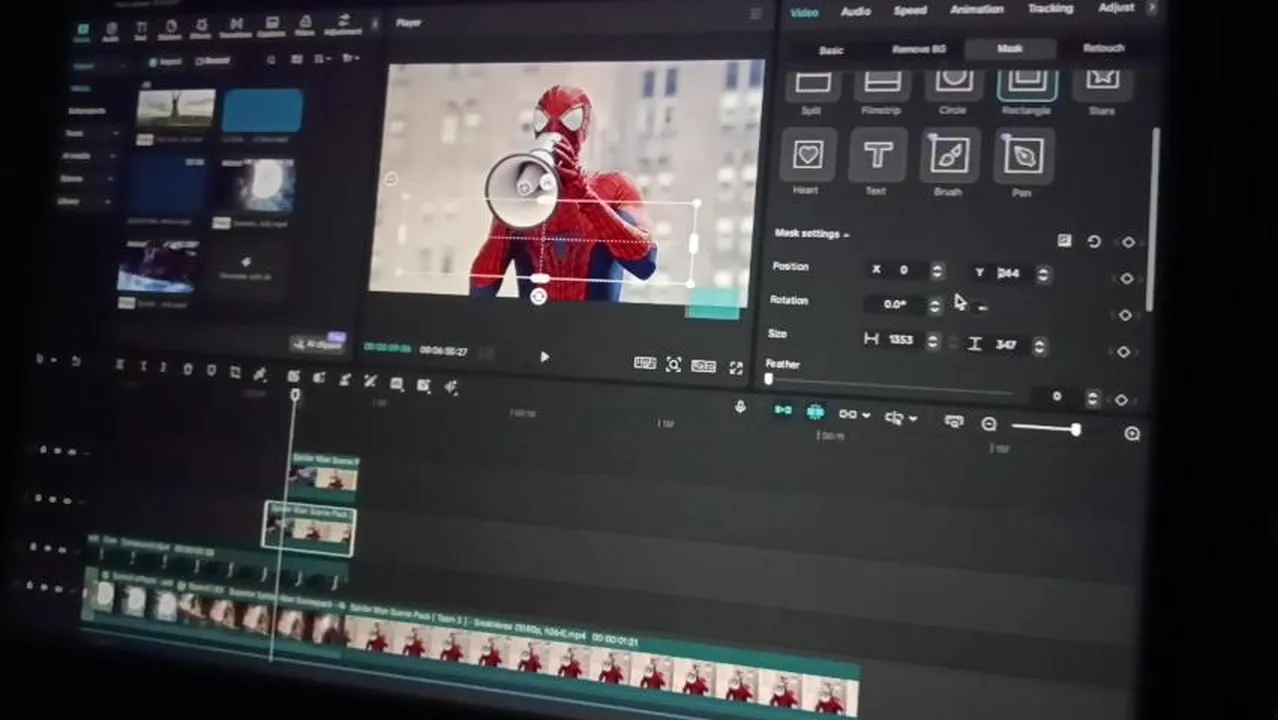Click the Position X value stepper
The image size is (1278, 720).
[937, 271]
